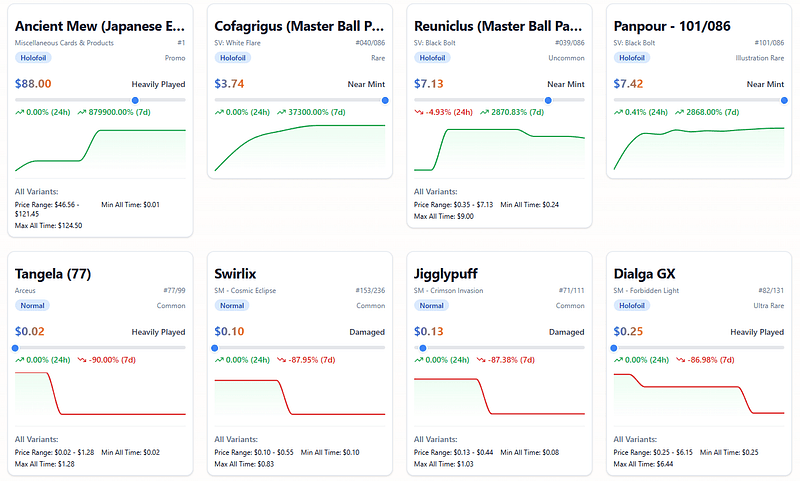This screenshot has width=800, height=481.
Task: Click the 24h trend icon on Jigglypuff card
Action: click(x=419, y=360)
